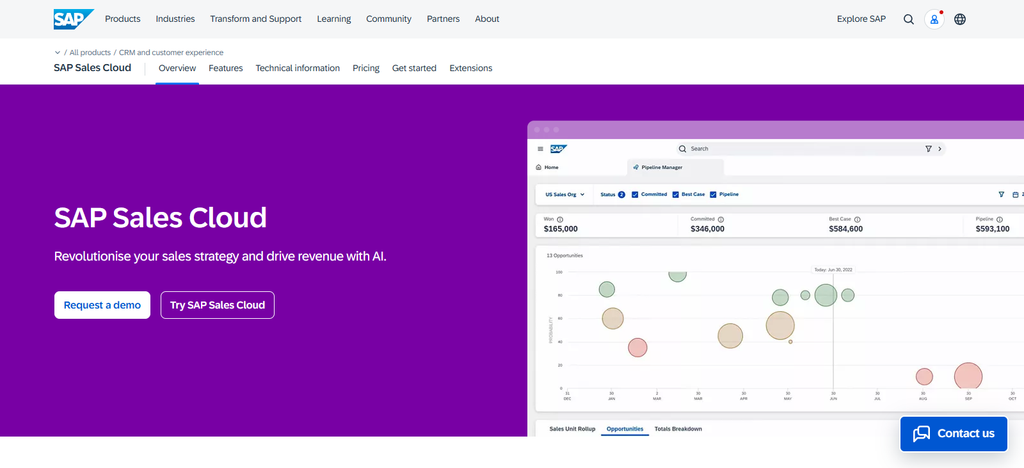The width and height of the screenshot is (1024, 468).
Task: Click the red bubble above AUG
Action: point(923,377)
